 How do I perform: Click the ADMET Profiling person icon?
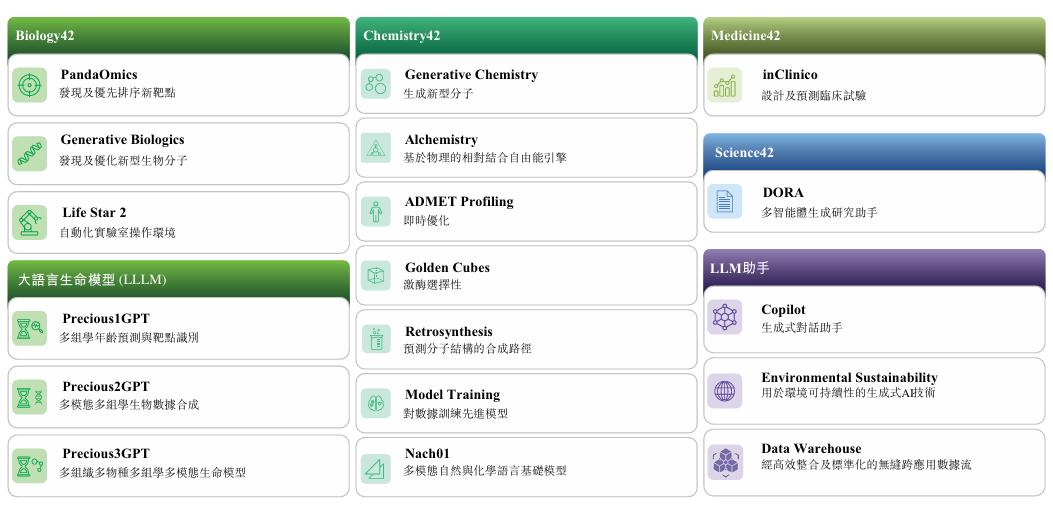coord(376,212)
